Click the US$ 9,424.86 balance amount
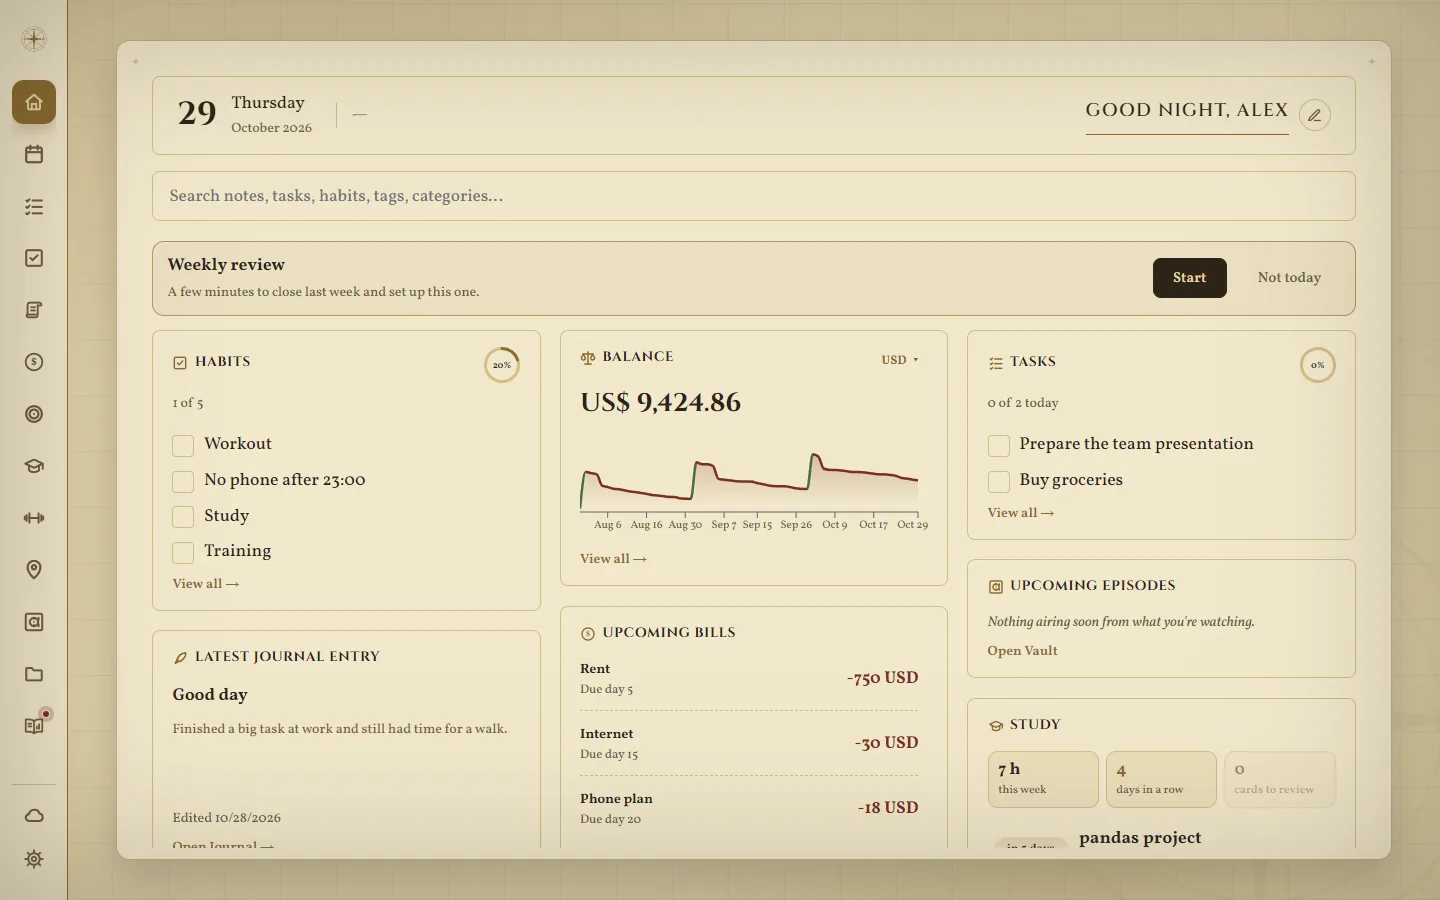The width and height of the screenshot is (1440, 900). tap(661, 402)
